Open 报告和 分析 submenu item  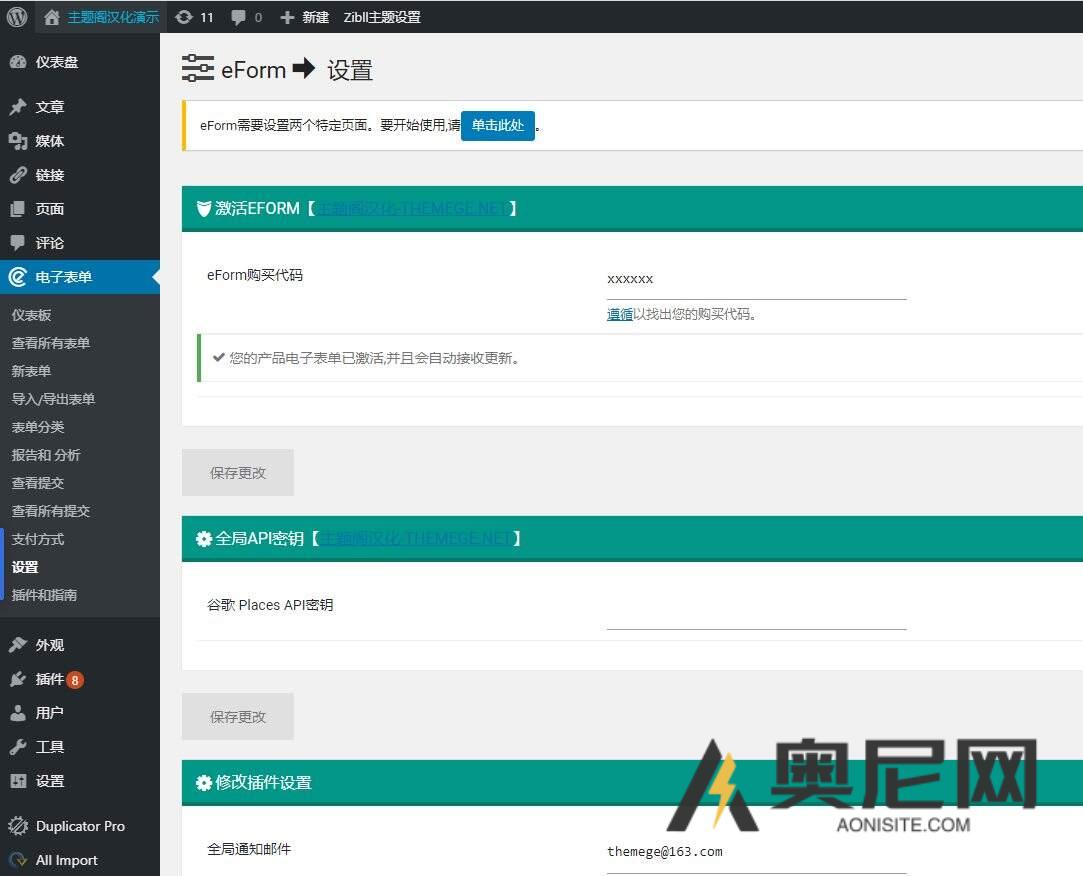46,455
